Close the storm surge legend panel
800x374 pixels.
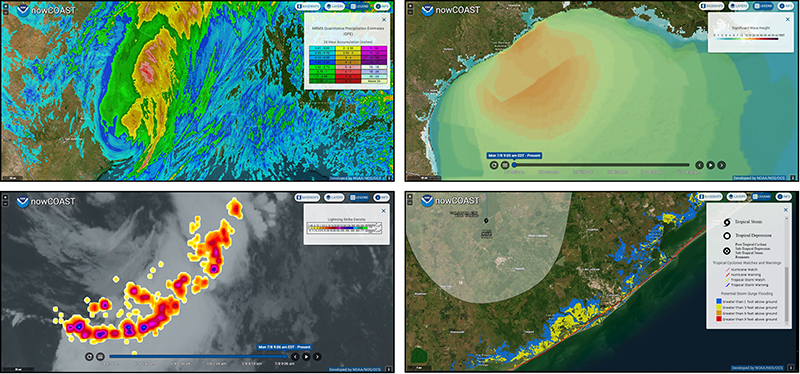pyautogui.click(x=786, y=210)
